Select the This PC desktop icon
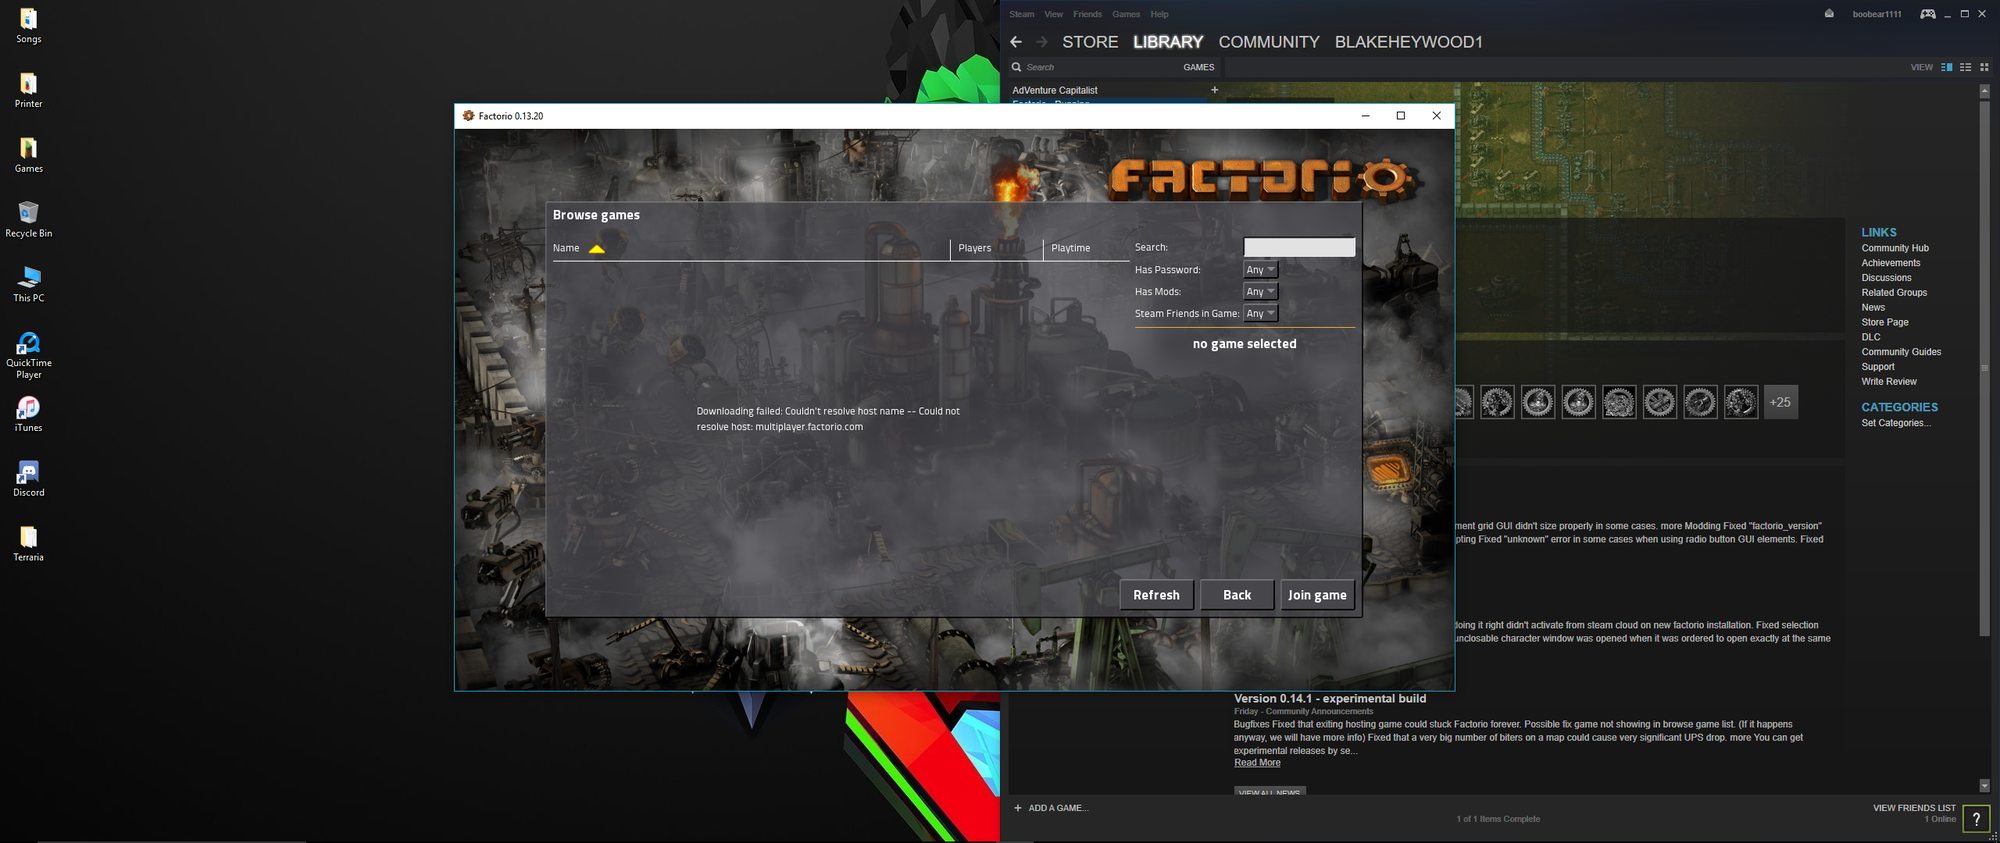The image size is (2000, 843). (x=28, y=284)
